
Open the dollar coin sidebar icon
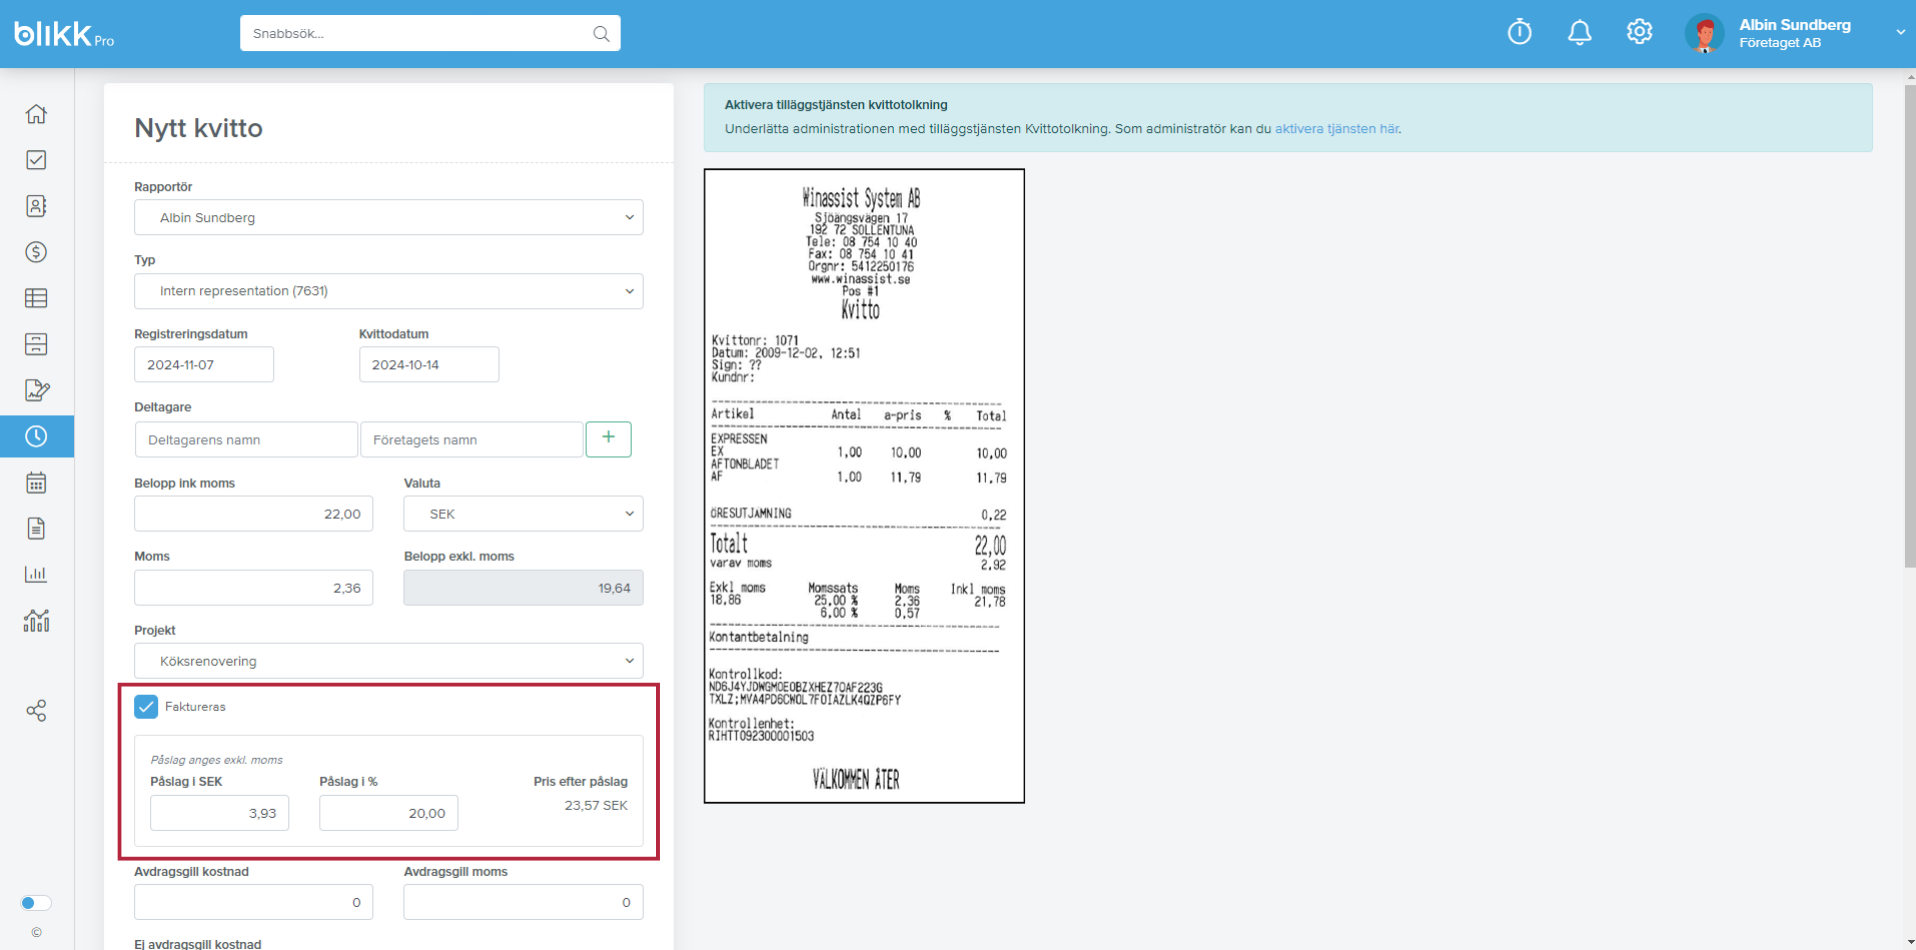pyautogui.click(x=36, y=252)
